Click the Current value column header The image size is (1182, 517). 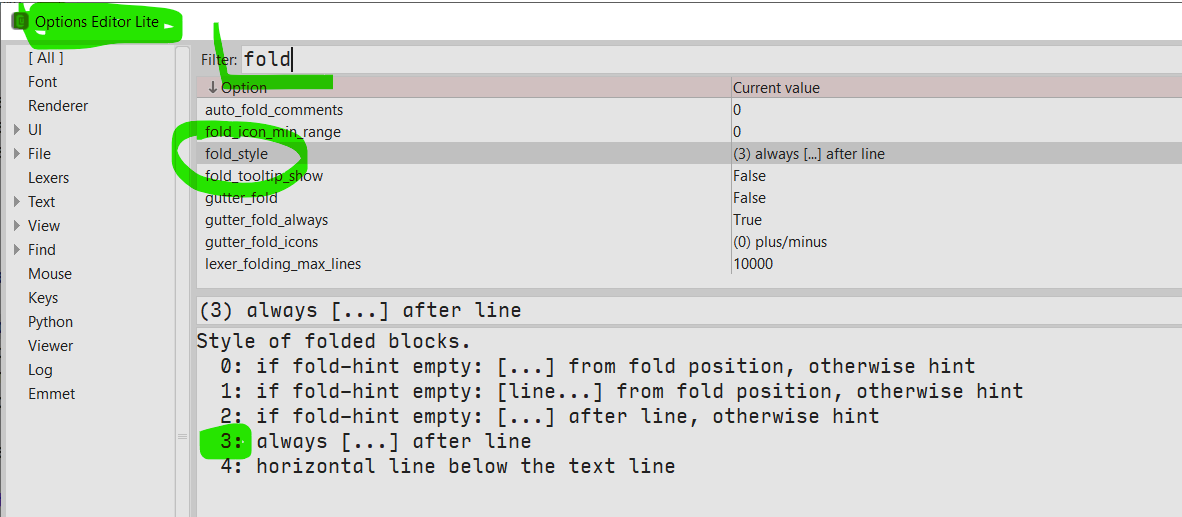click(x=776, y=88)
